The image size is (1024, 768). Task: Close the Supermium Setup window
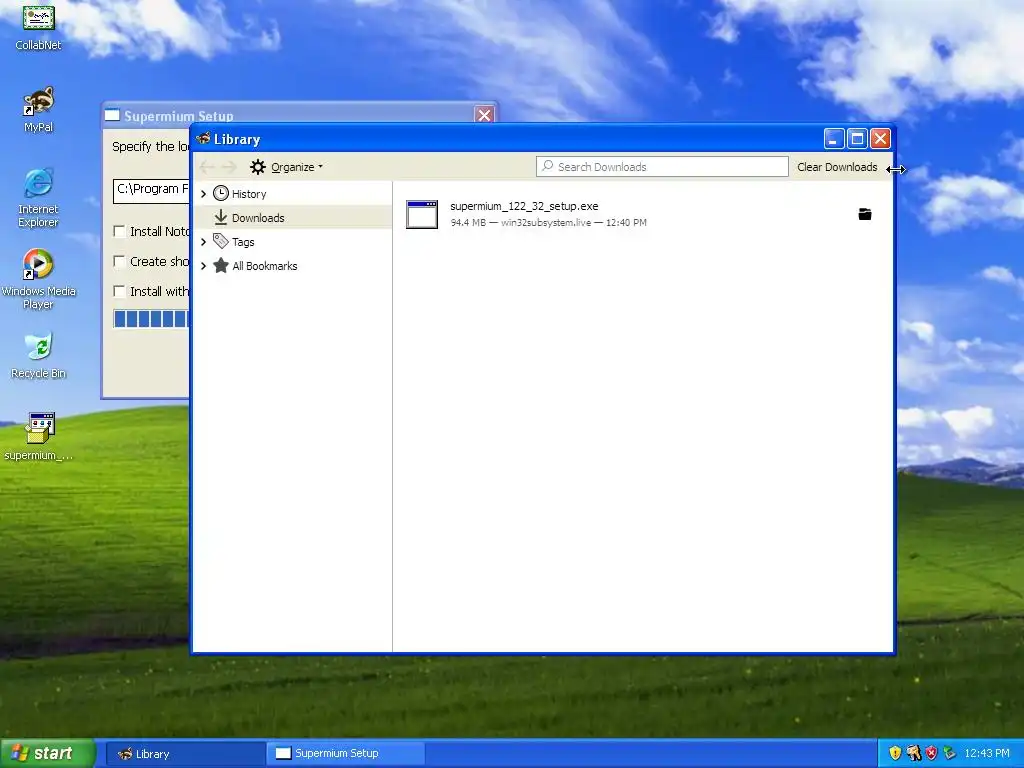[x=484, y=116]
